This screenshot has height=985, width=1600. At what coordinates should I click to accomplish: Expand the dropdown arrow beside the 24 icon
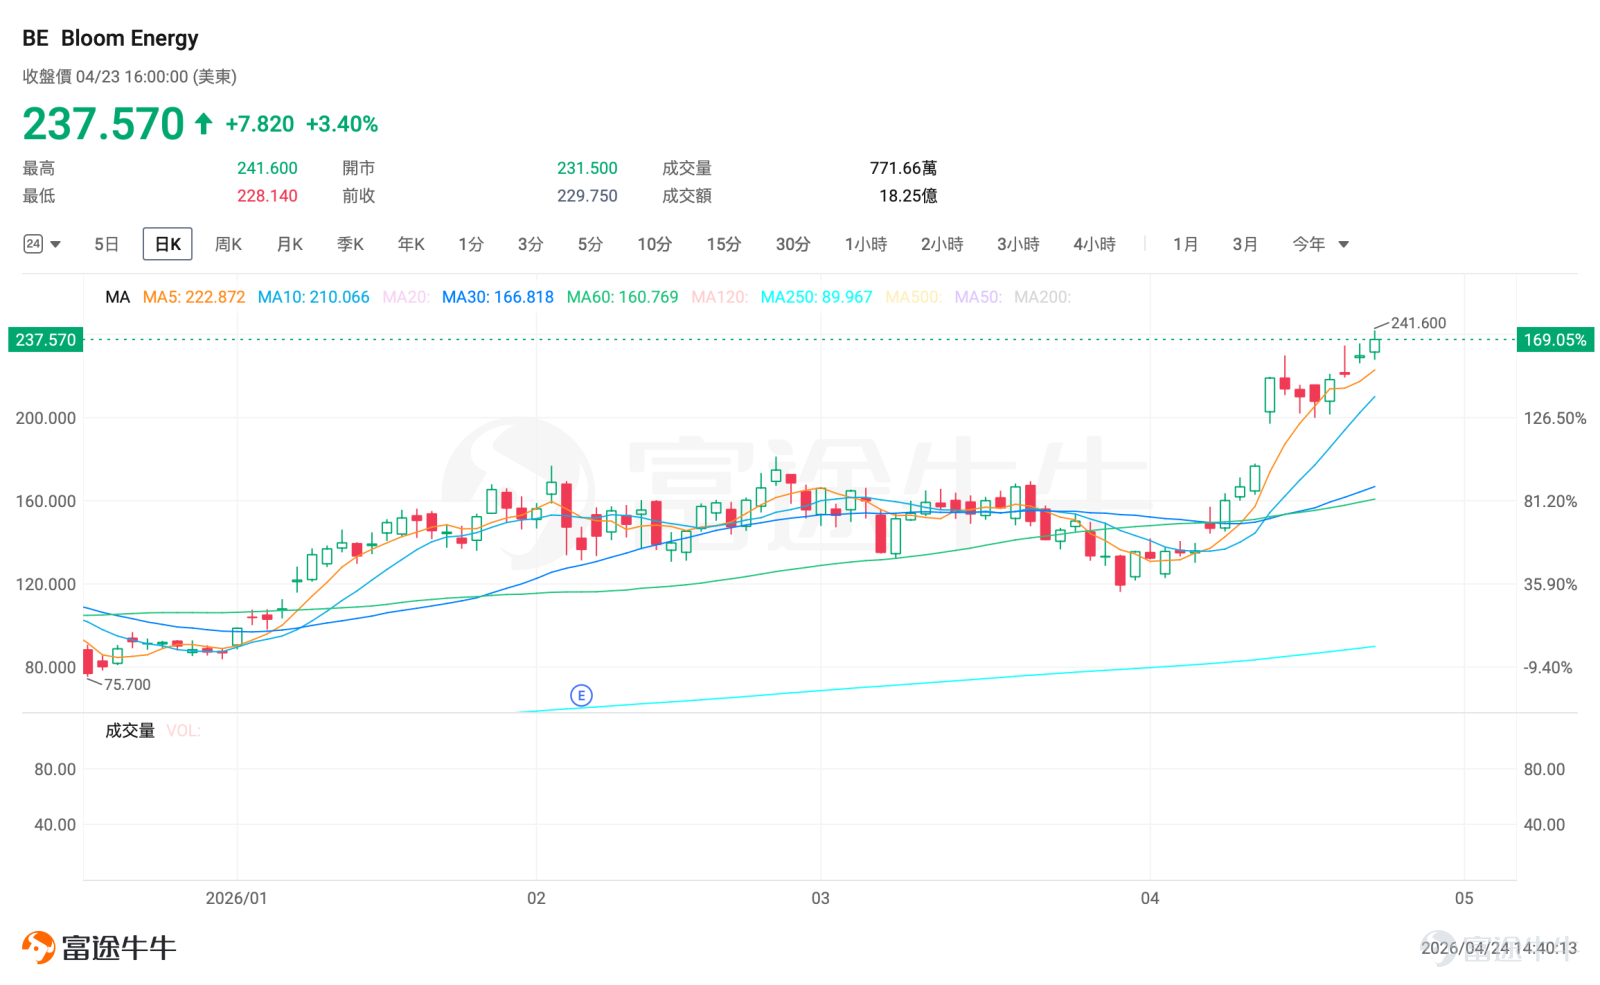pyautogui.click(x=56, y=244)
